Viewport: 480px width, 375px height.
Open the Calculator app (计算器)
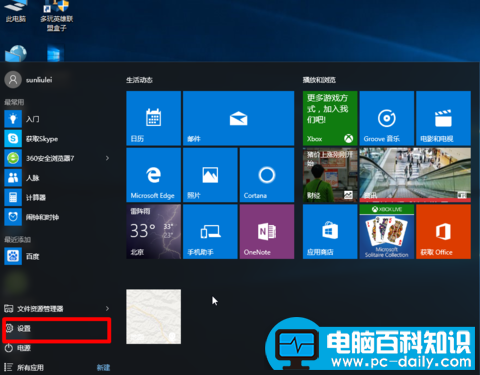(x=57, y=197)
